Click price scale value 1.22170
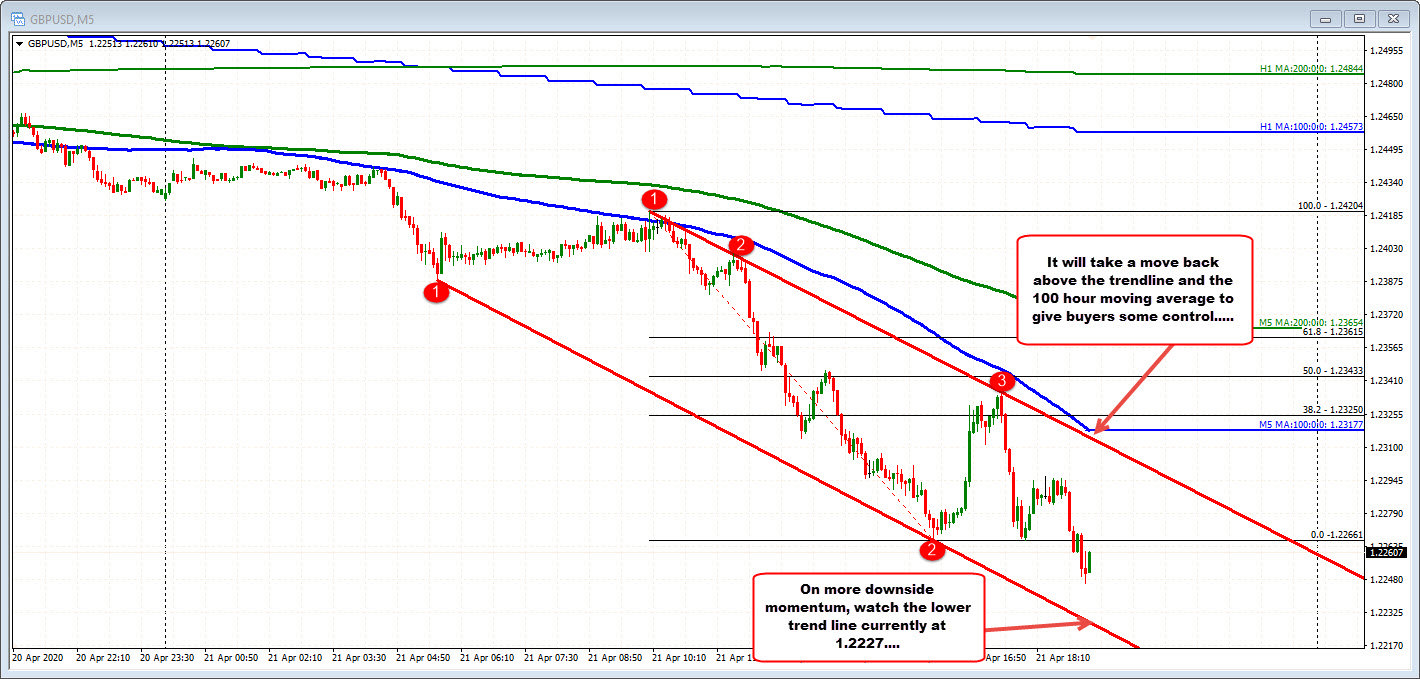1420x679 pixels. pyautogui.click(x=1386, y=645)
